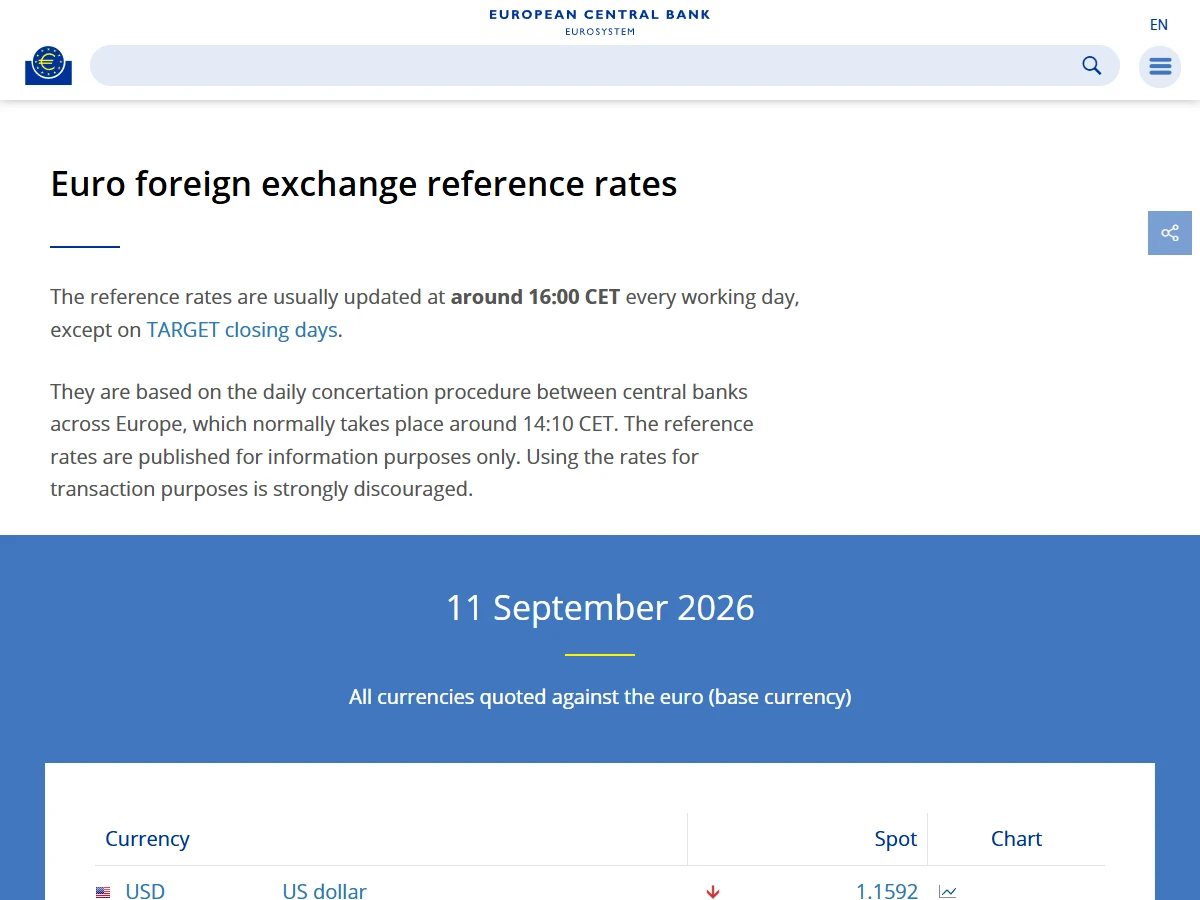
Task: Click the Euro foreign exchange reference rates heading
Action: click(x=364, y=185)
